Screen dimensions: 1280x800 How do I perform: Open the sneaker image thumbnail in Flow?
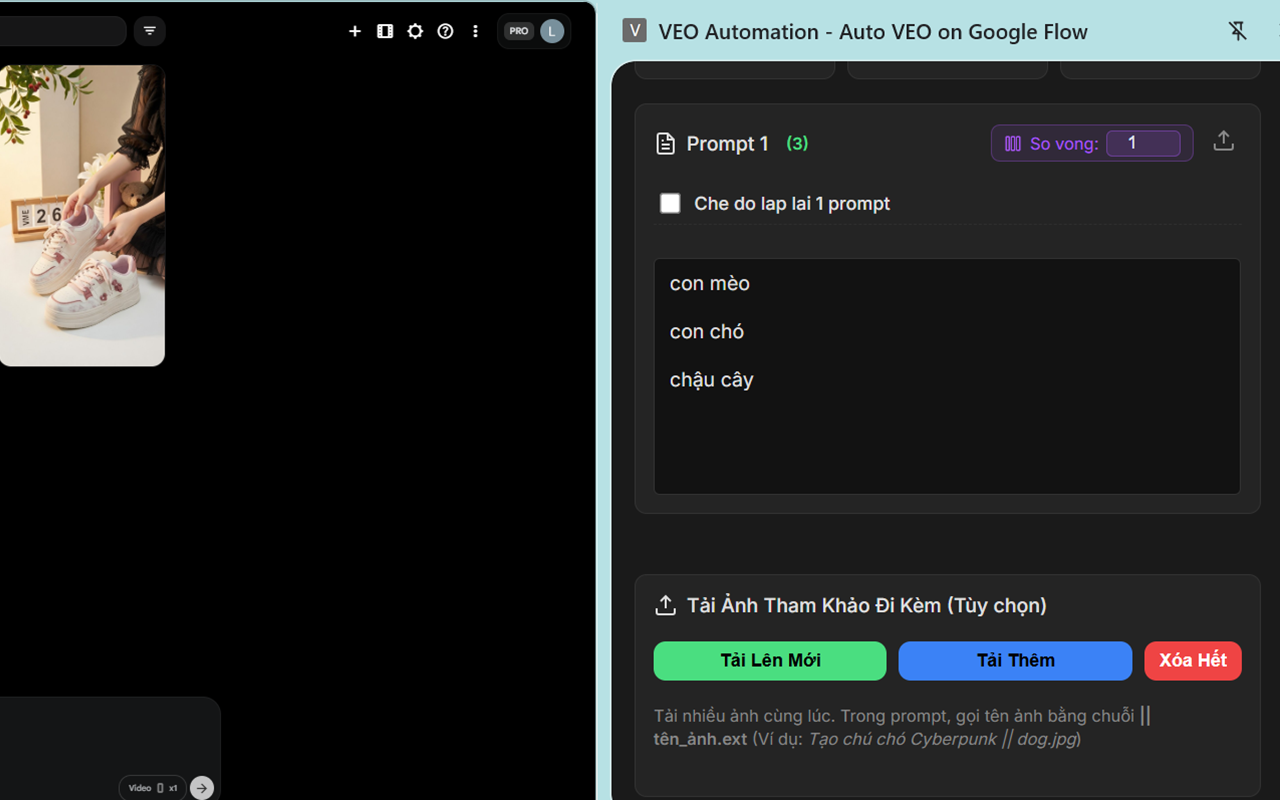82,216
